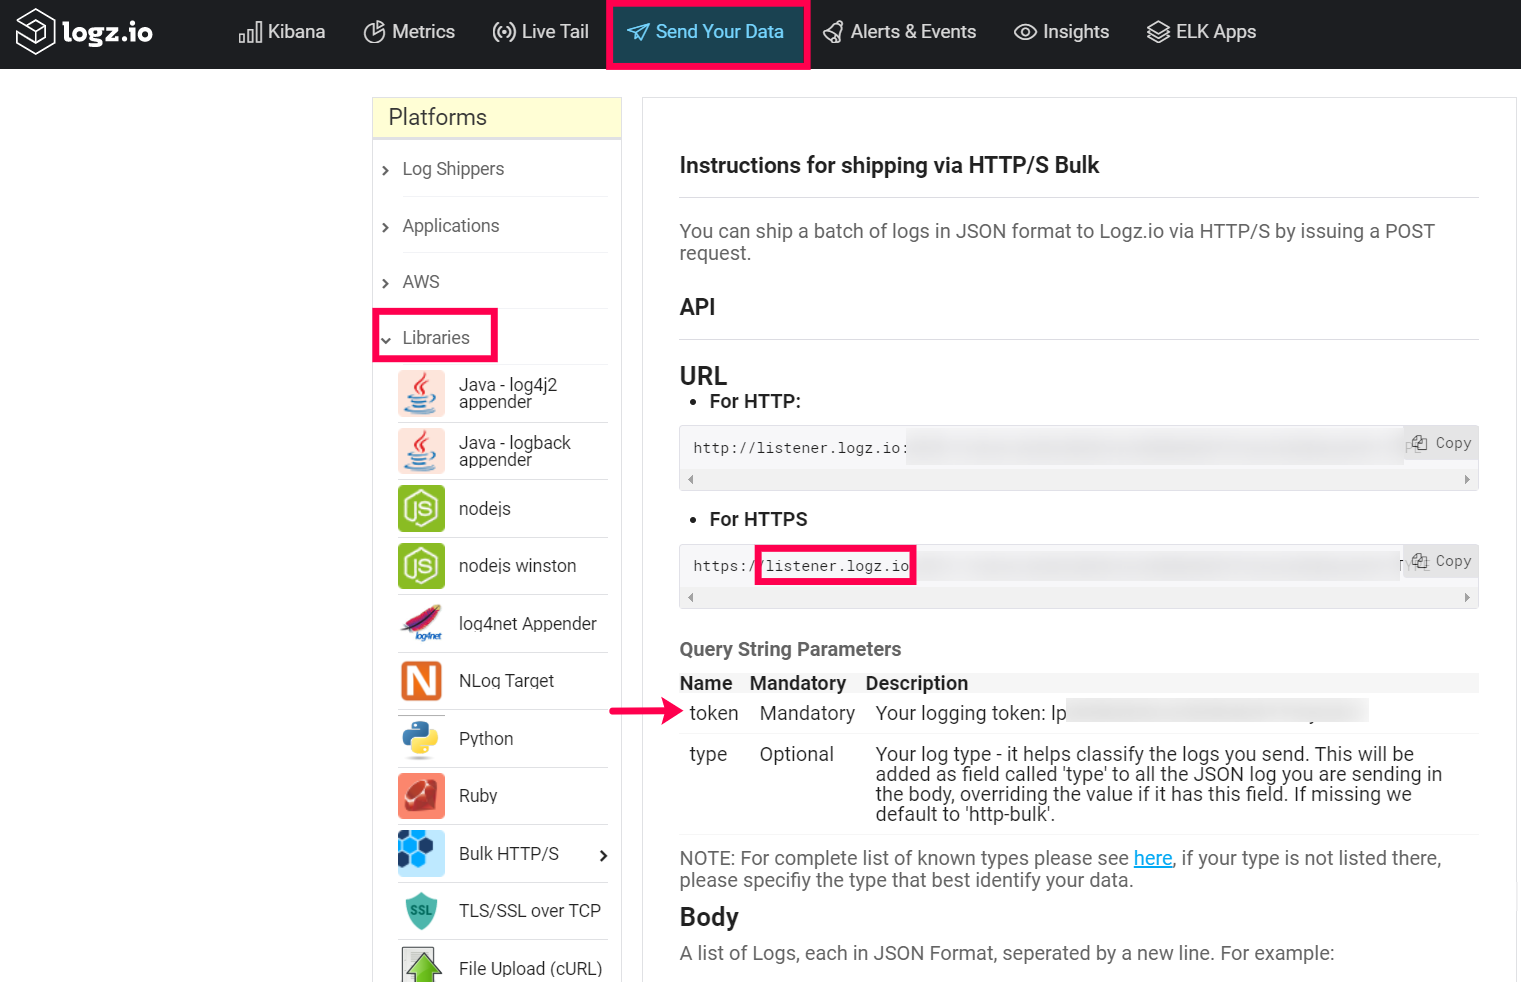
Task: Click the Python logo icon
Action: pyautogui.click(x=421, y=739)
